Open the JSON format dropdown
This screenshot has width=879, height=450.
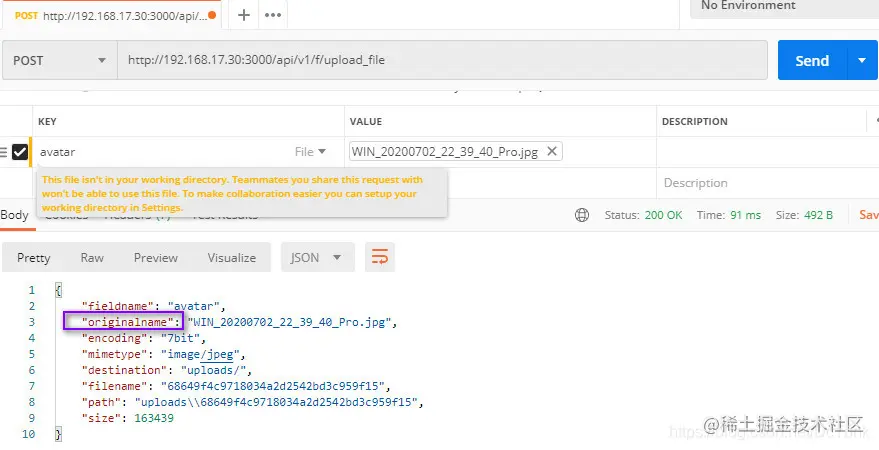point(317,258)
